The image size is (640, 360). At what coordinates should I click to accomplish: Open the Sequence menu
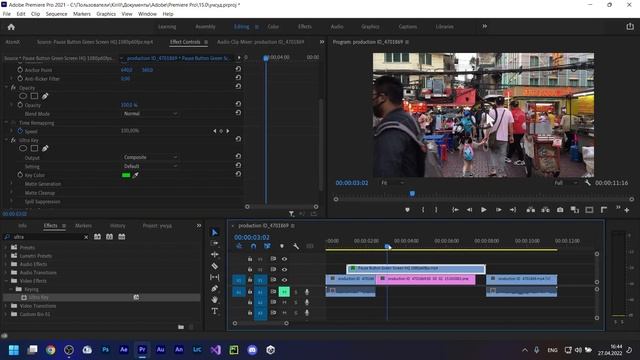click(56, 14)
